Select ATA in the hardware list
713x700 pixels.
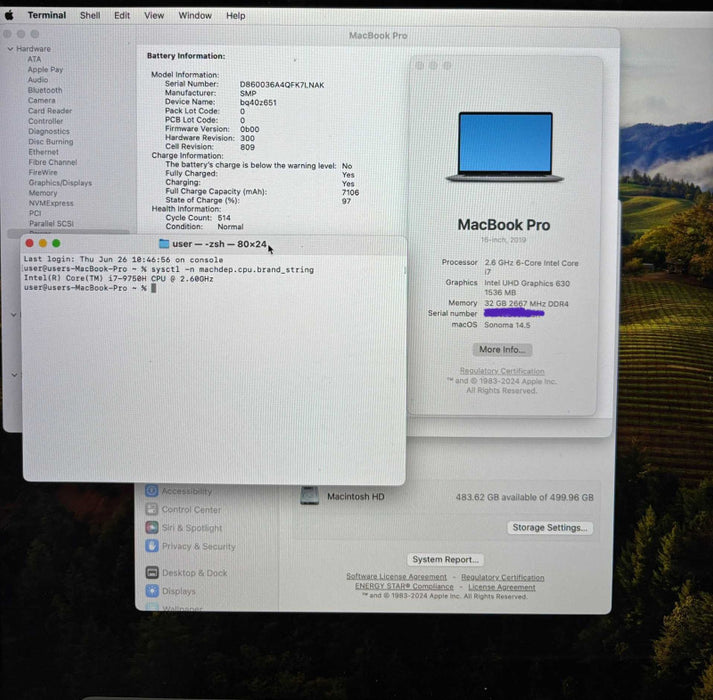[35, 59]
